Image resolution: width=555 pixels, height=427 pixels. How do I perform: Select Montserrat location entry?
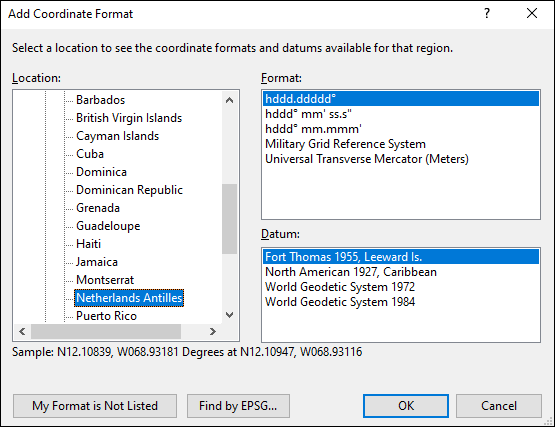[x=105, y=280]
